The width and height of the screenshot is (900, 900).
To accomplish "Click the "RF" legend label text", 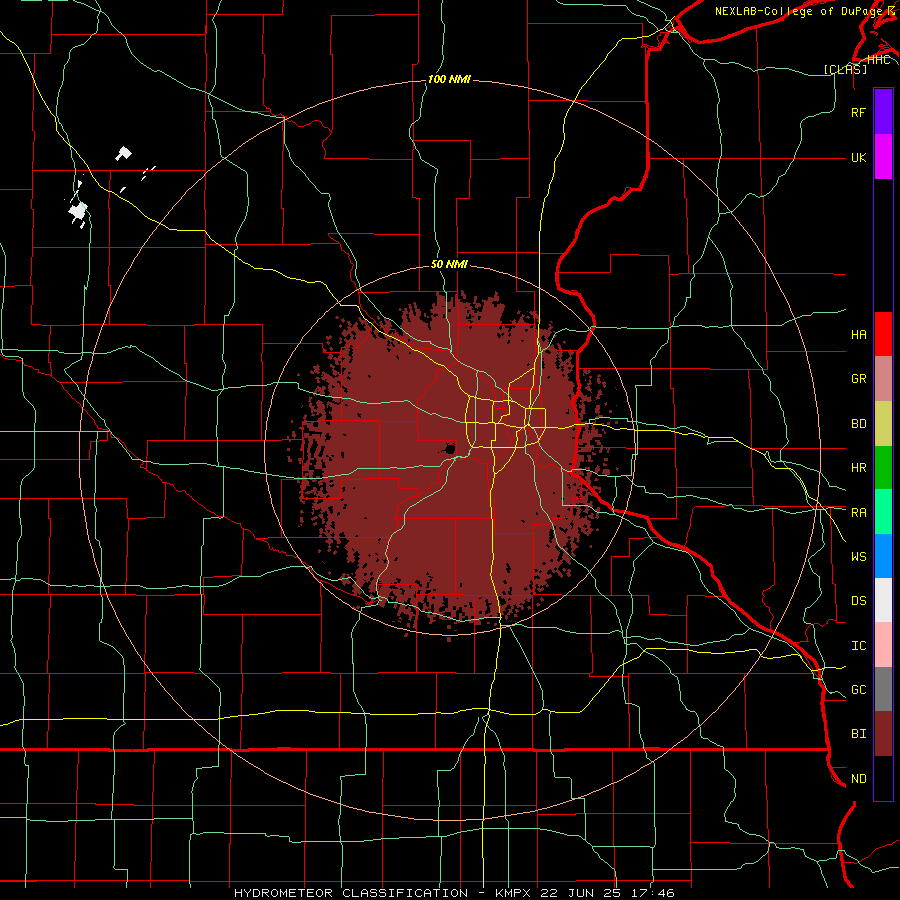I will pos(858,112).
